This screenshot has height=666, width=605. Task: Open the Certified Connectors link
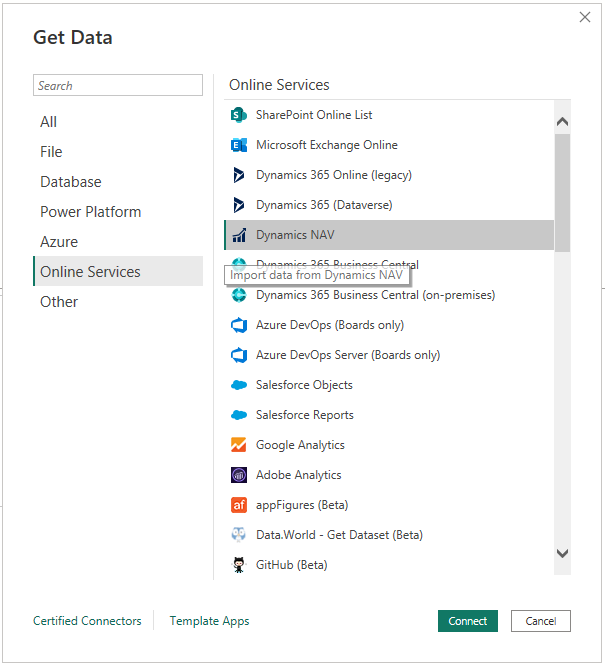87,621
